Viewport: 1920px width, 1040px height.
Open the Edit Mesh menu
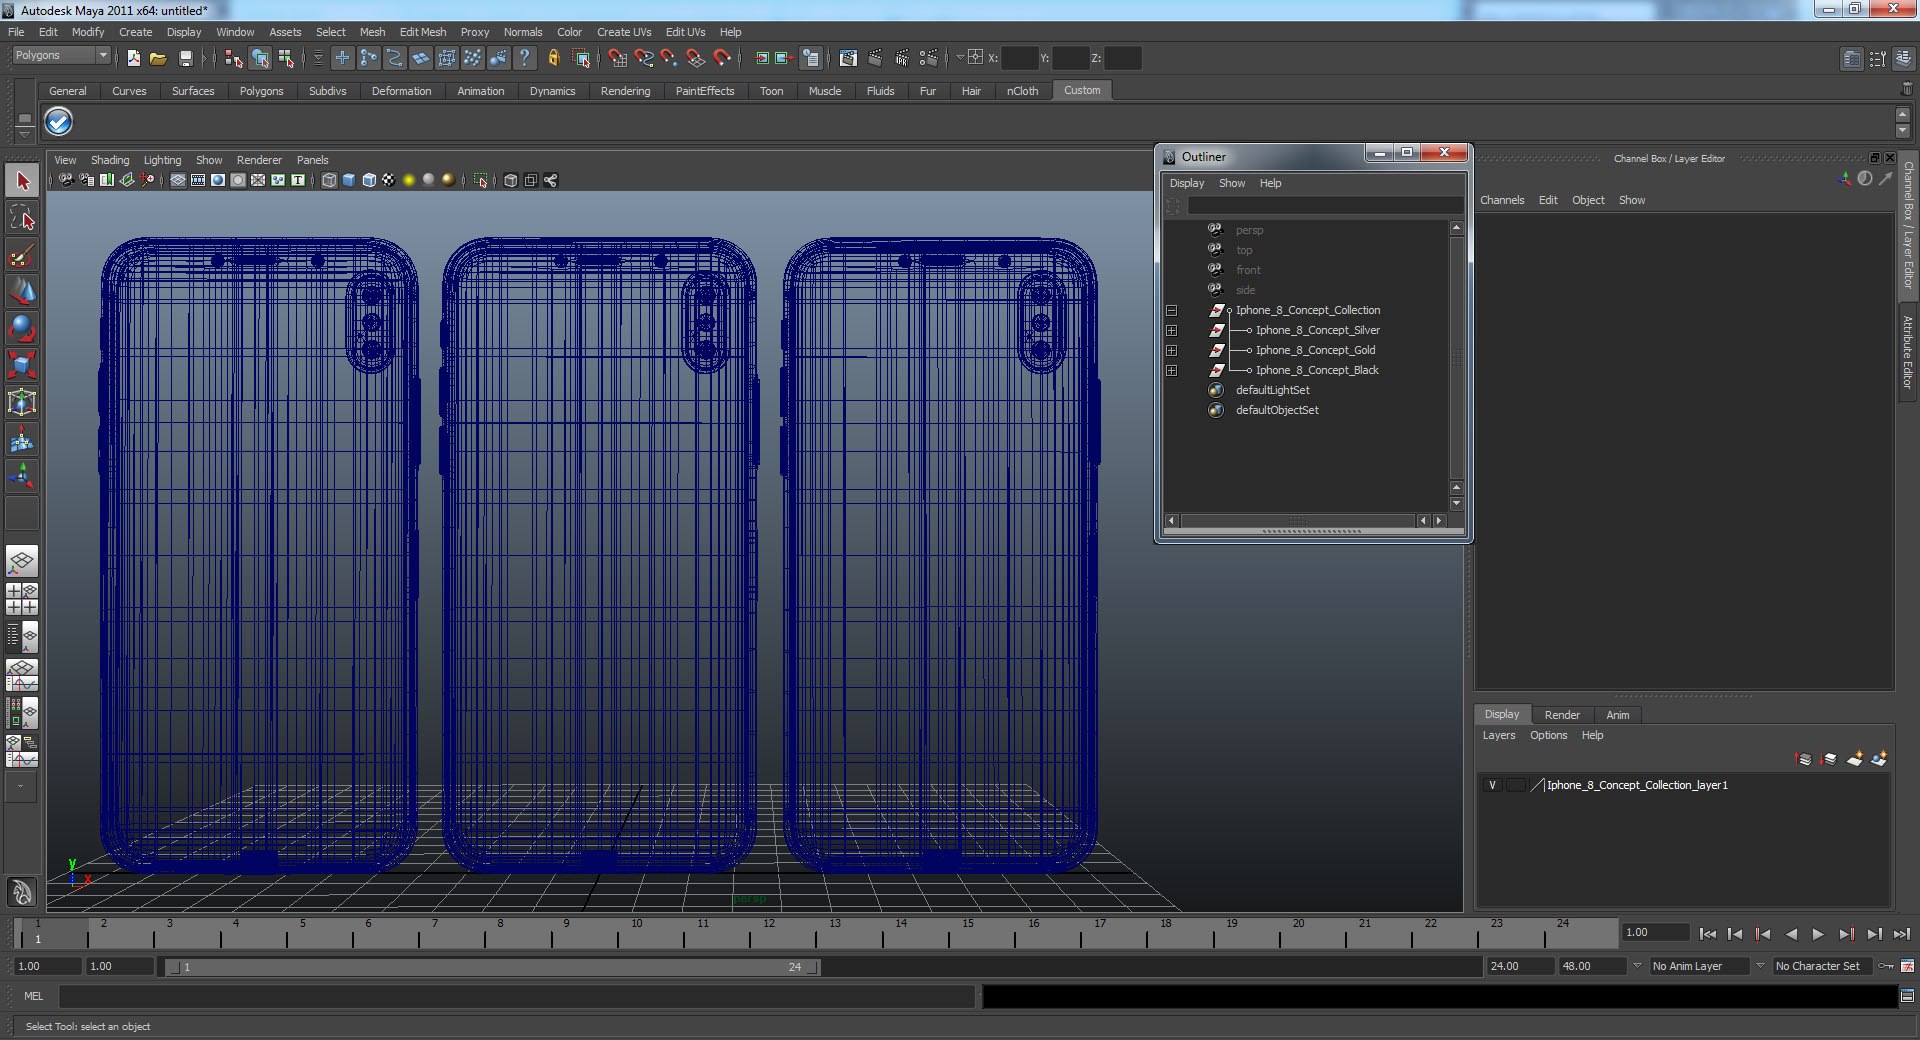point(423,32)
